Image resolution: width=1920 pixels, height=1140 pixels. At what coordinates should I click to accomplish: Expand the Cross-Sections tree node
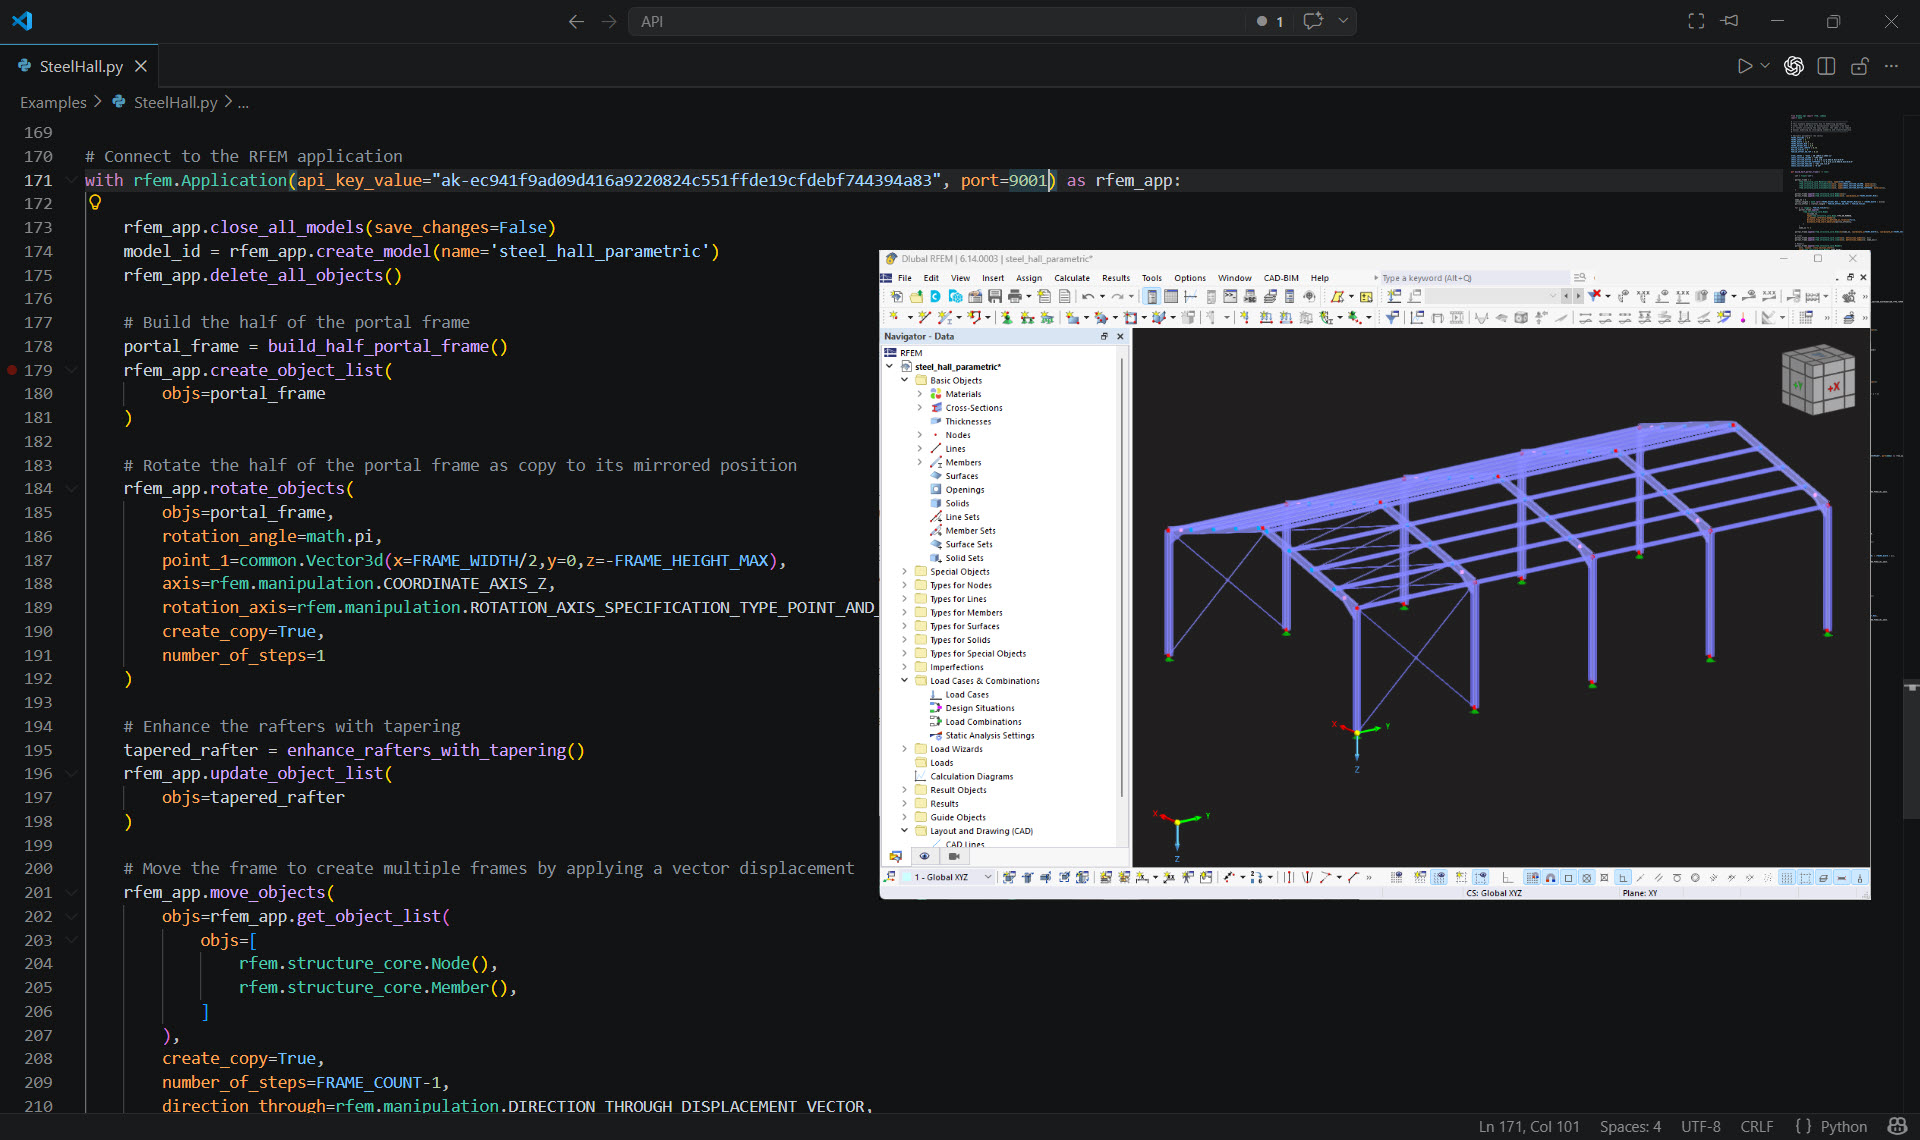920,407
